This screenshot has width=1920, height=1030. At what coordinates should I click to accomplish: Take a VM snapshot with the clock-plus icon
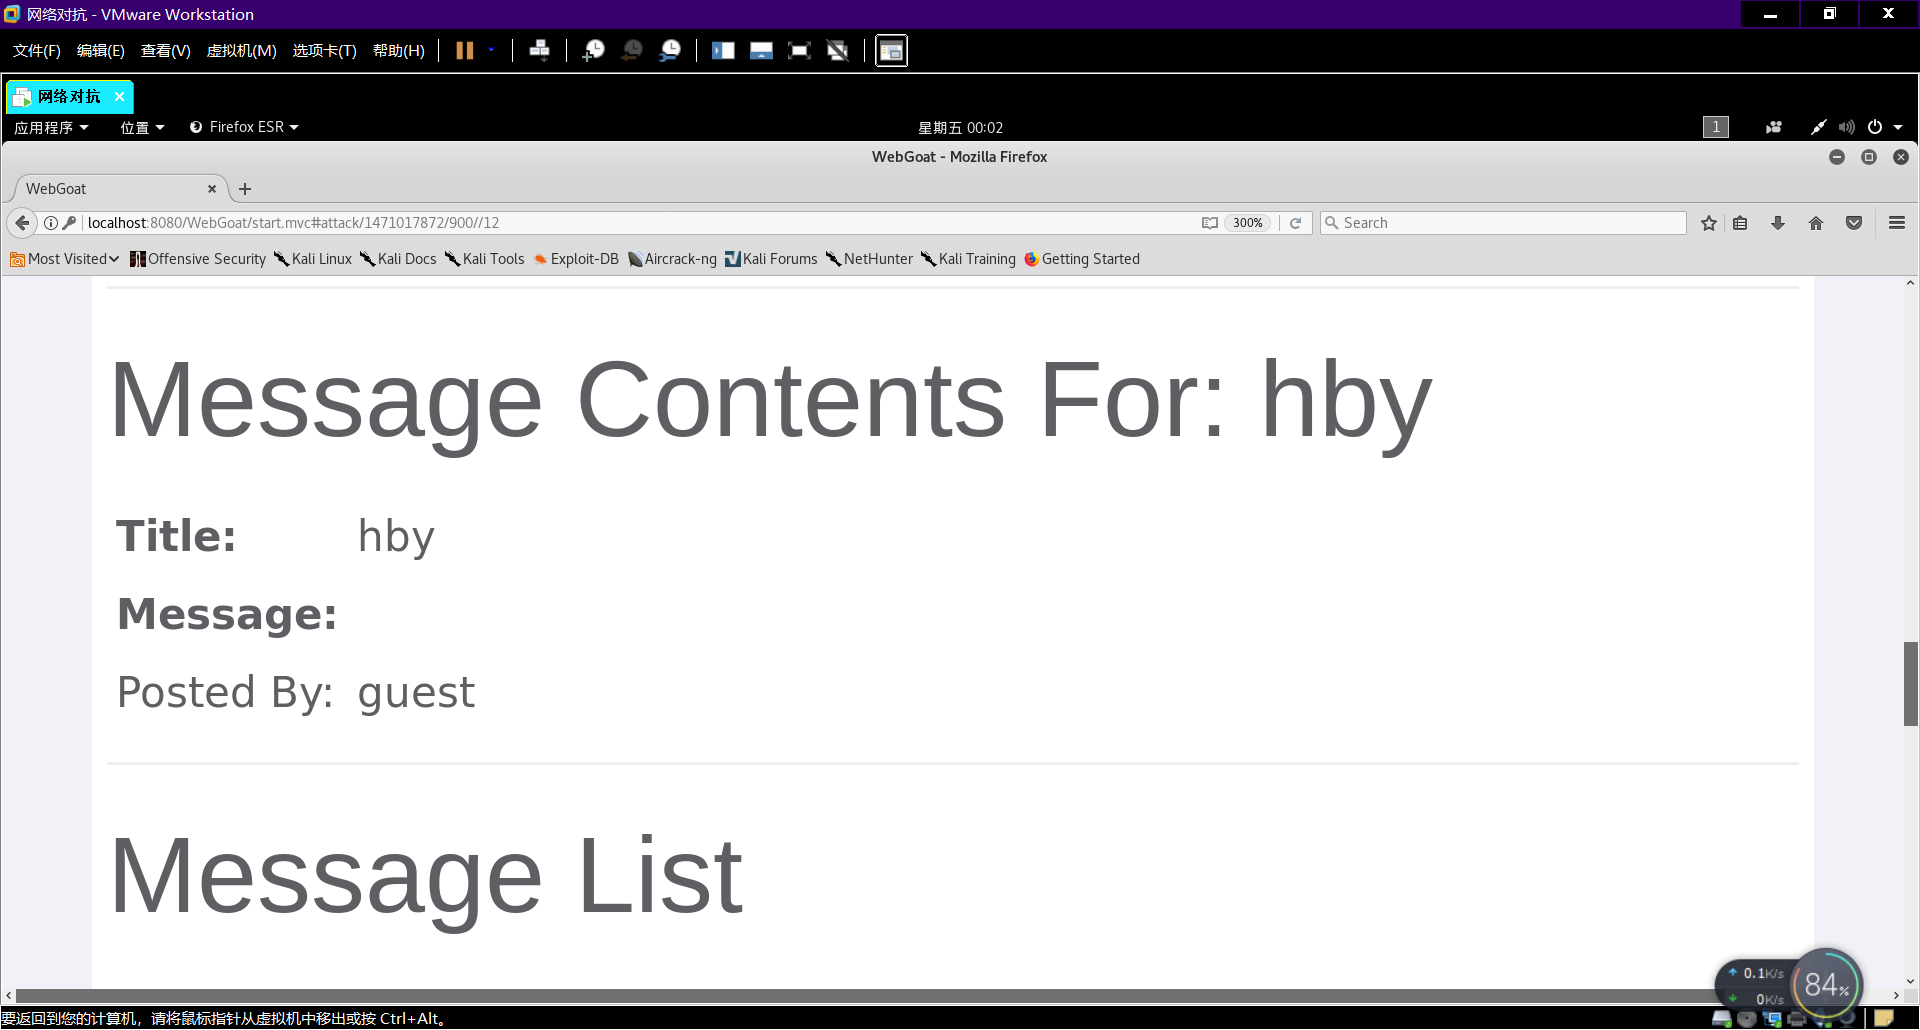[x=594, y=50]
